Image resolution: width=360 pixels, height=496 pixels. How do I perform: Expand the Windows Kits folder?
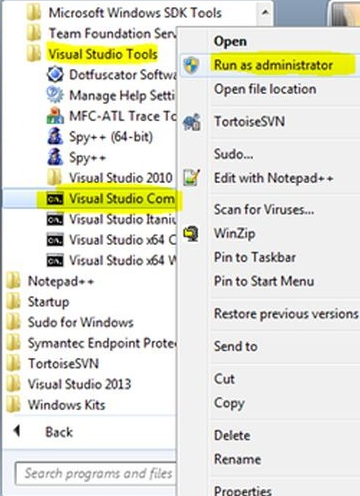[x=66, y=405]
